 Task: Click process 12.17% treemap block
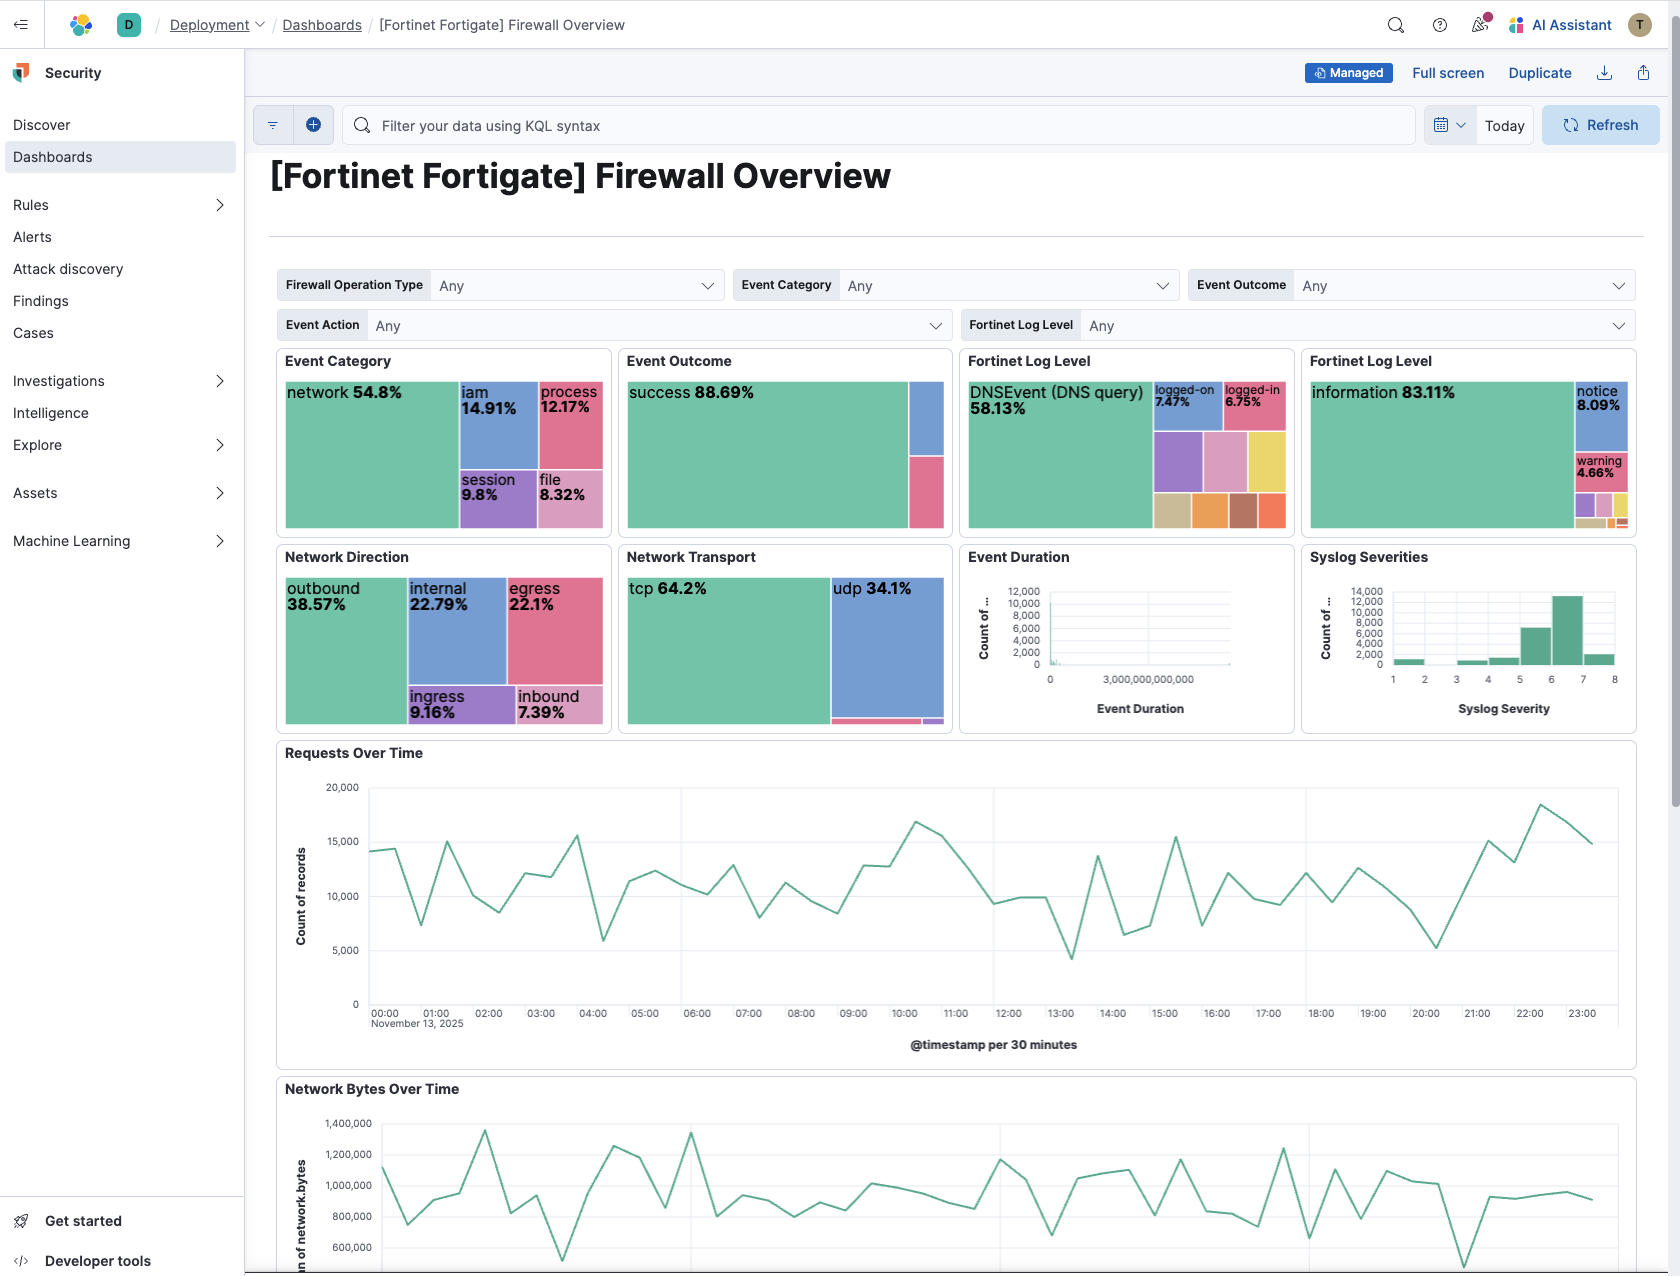tap(571, 425)
